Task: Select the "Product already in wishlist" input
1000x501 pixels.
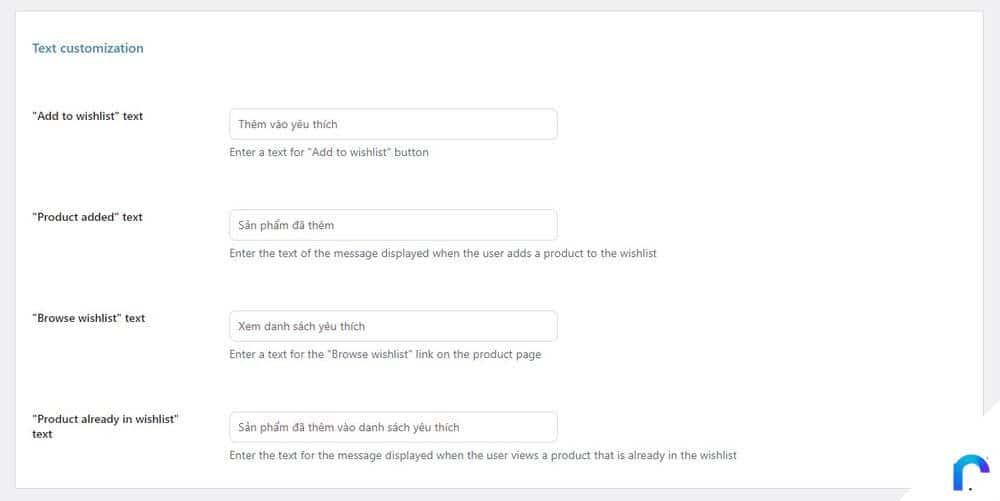Action: tap(393, 427)
